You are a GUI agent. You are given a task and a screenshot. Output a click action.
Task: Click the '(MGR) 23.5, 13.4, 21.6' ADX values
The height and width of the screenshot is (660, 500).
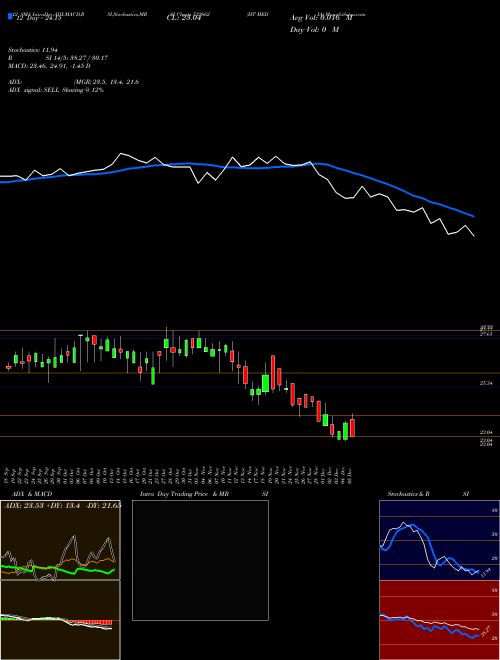(106, 82)
